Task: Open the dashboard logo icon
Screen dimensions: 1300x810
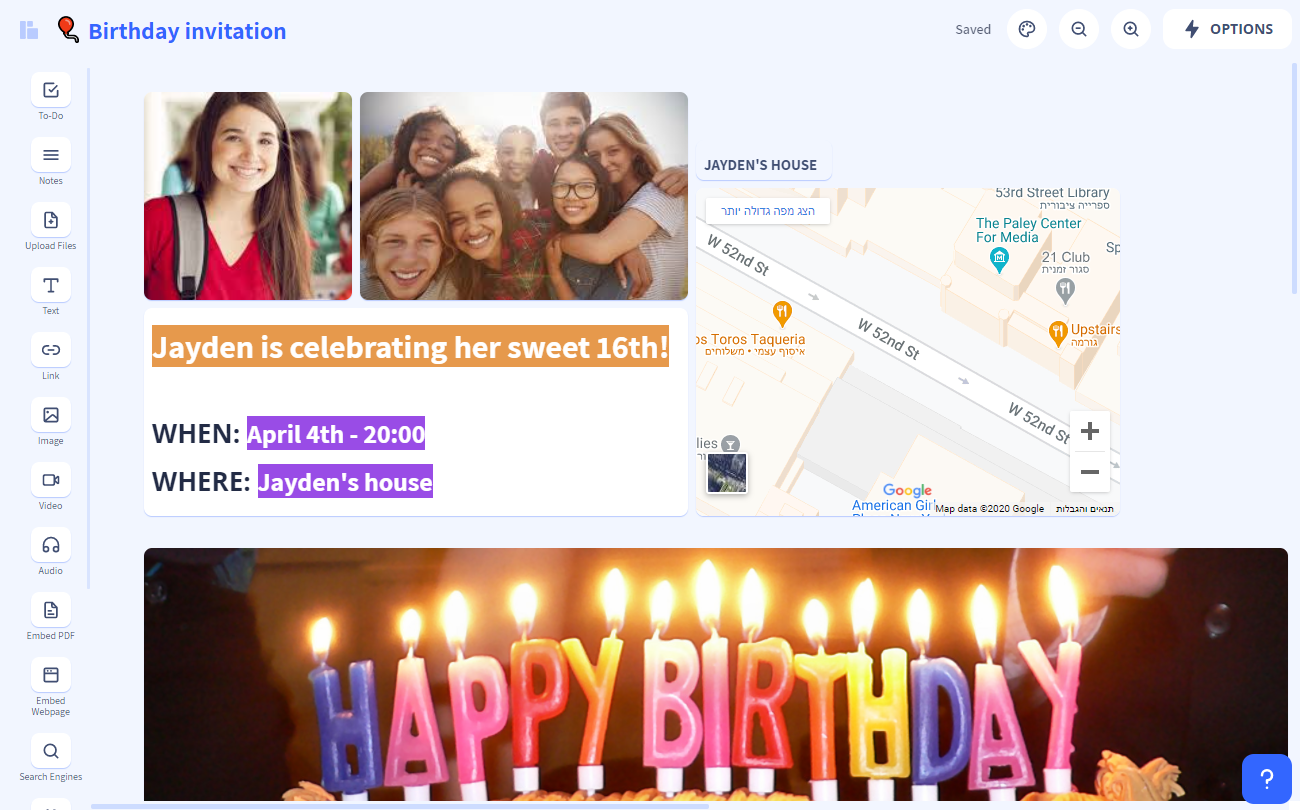Action: click(x=29, y=30)
